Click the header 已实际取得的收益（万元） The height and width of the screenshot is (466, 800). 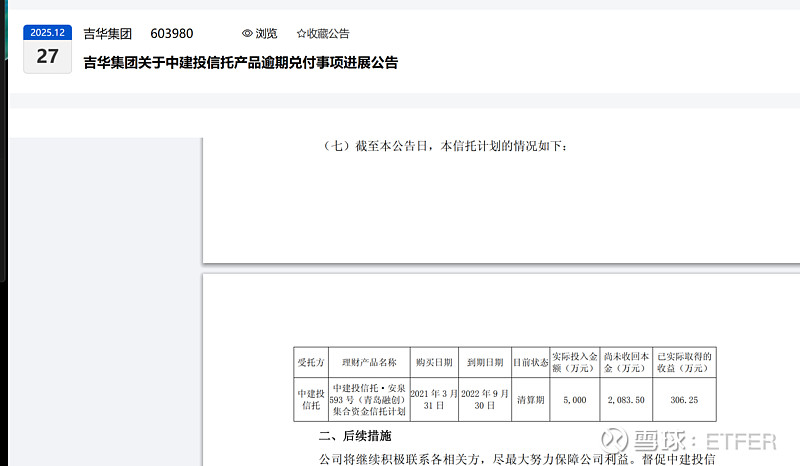pos(684,362)
